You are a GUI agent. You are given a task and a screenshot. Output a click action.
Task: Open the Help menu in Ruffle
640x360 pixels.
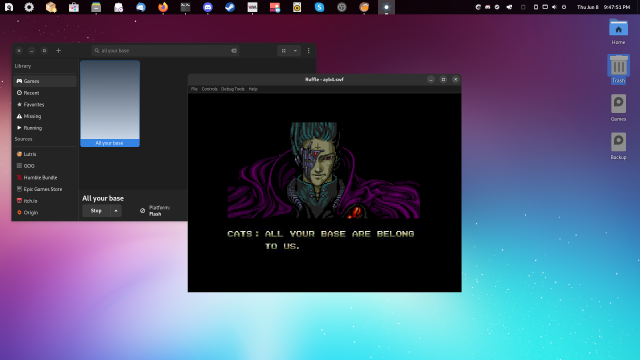click(253, 89)
